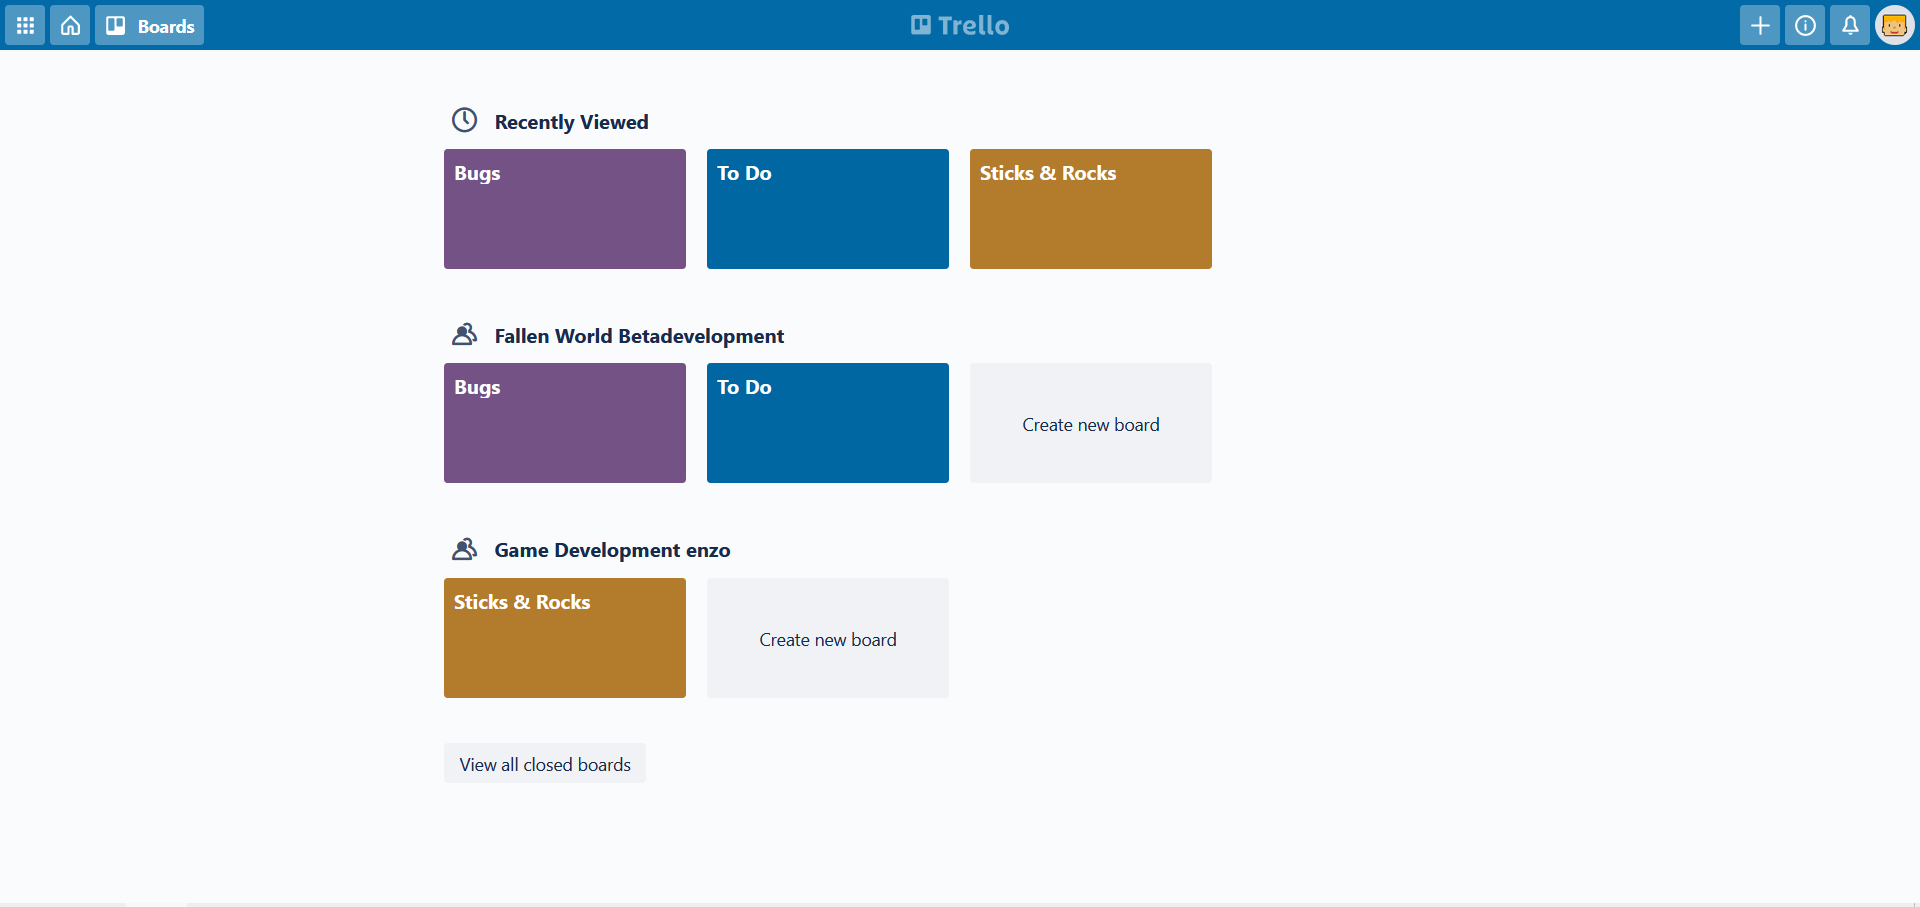This screenshot has height=907, width=1920.
Task: Open your profile avatar menu
Action: point(1895,25)
